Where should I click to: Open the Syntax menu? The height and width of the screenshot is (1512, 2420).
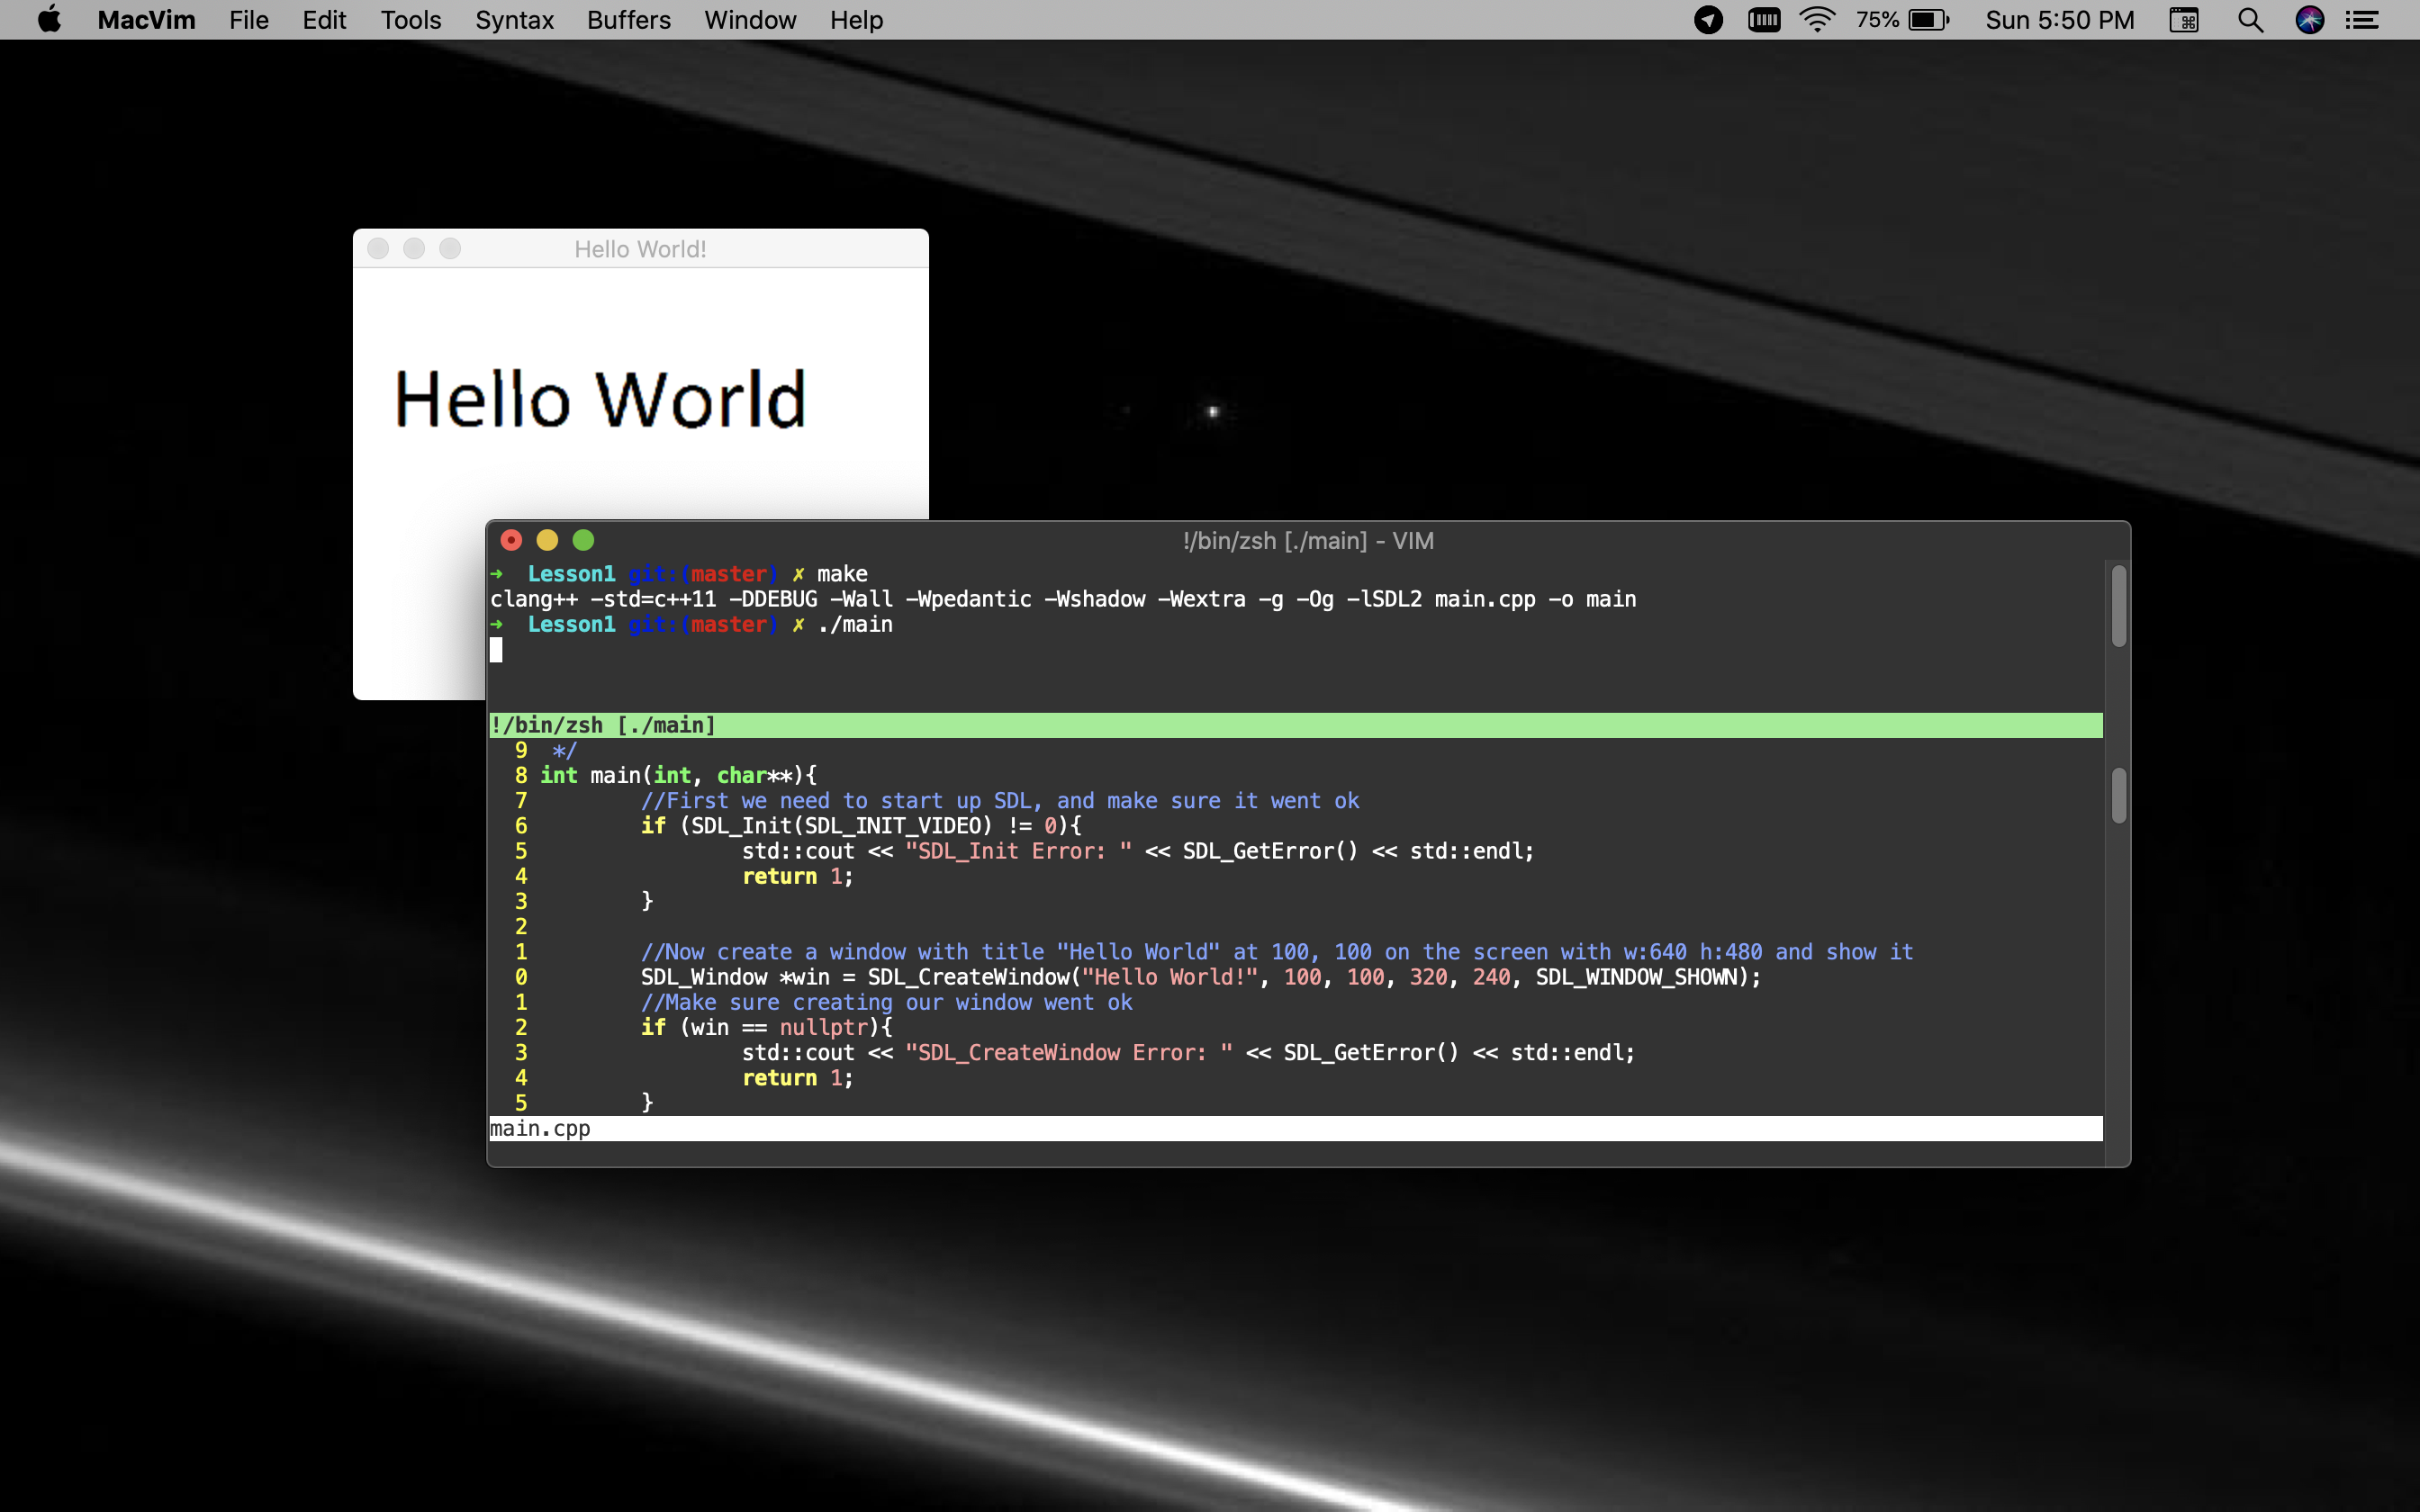(514, 20)
